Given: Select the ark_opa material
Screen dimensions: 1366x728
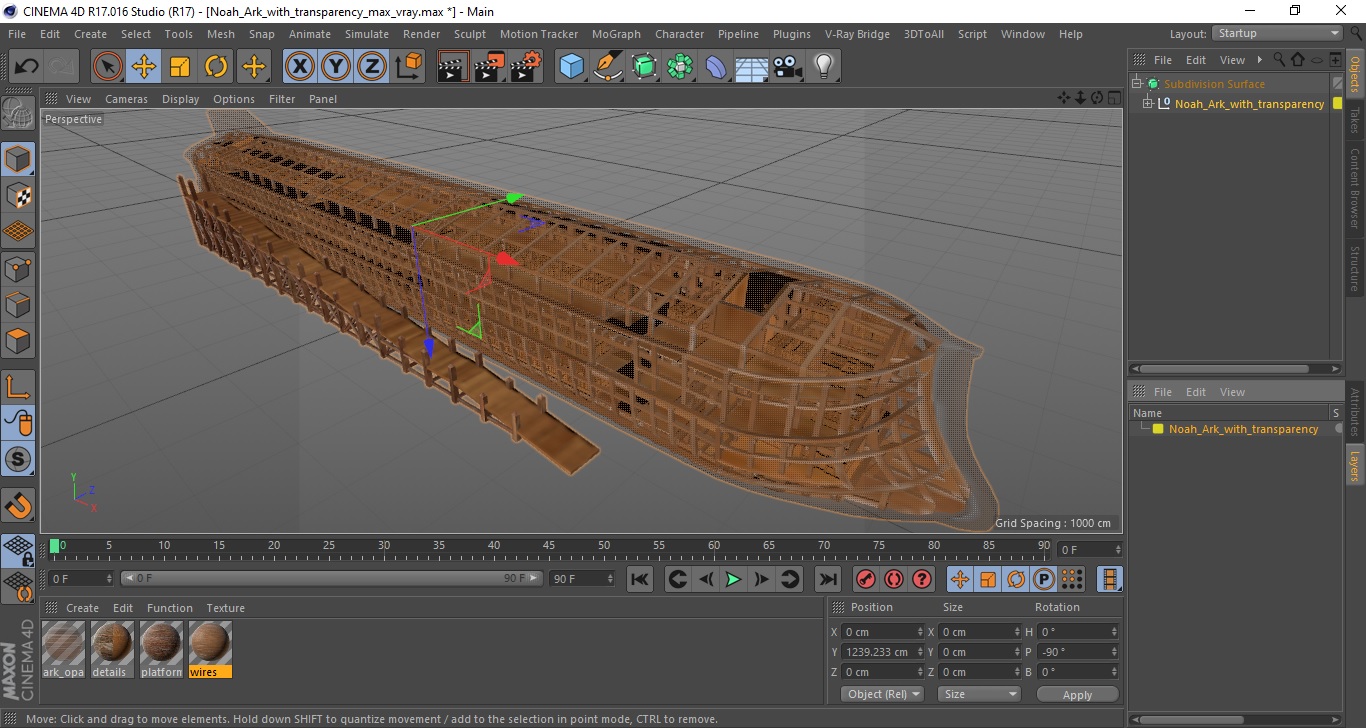Looking at the screenshot, I should [x=63, y=649].
